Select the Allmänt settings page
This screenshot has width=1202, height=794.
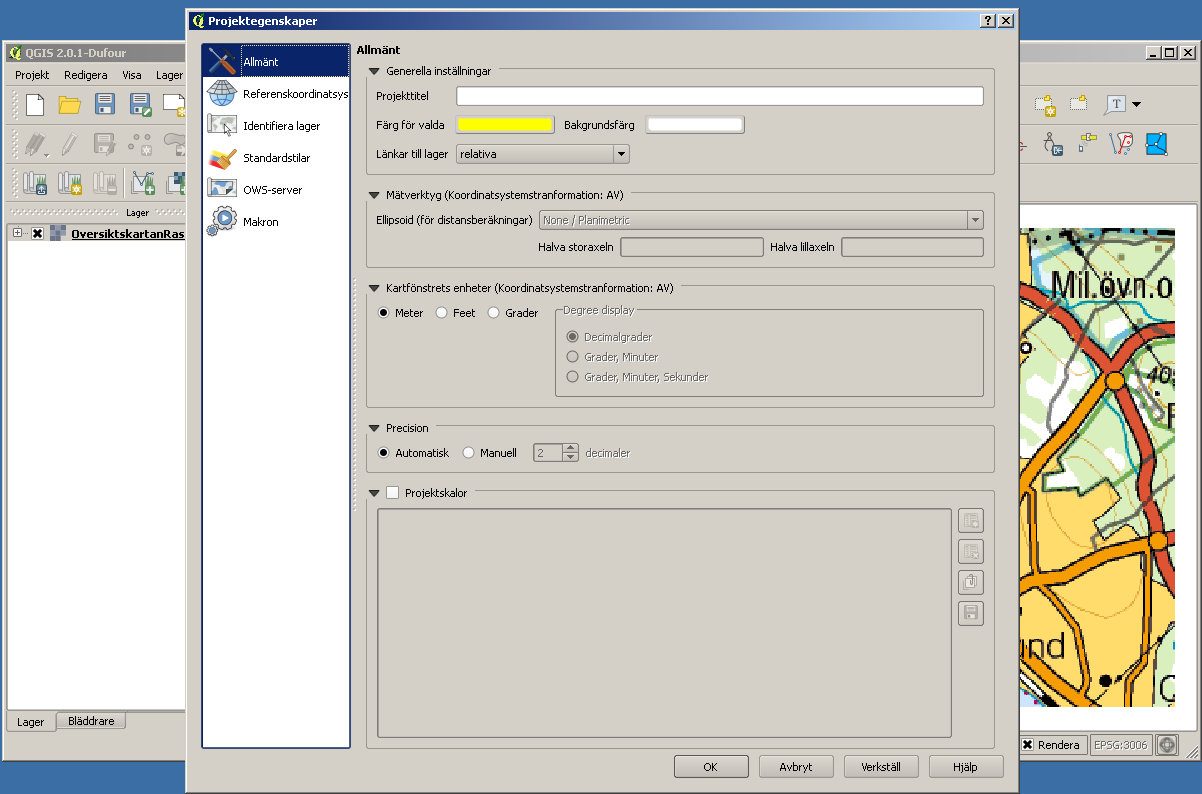tap(276, 62)
